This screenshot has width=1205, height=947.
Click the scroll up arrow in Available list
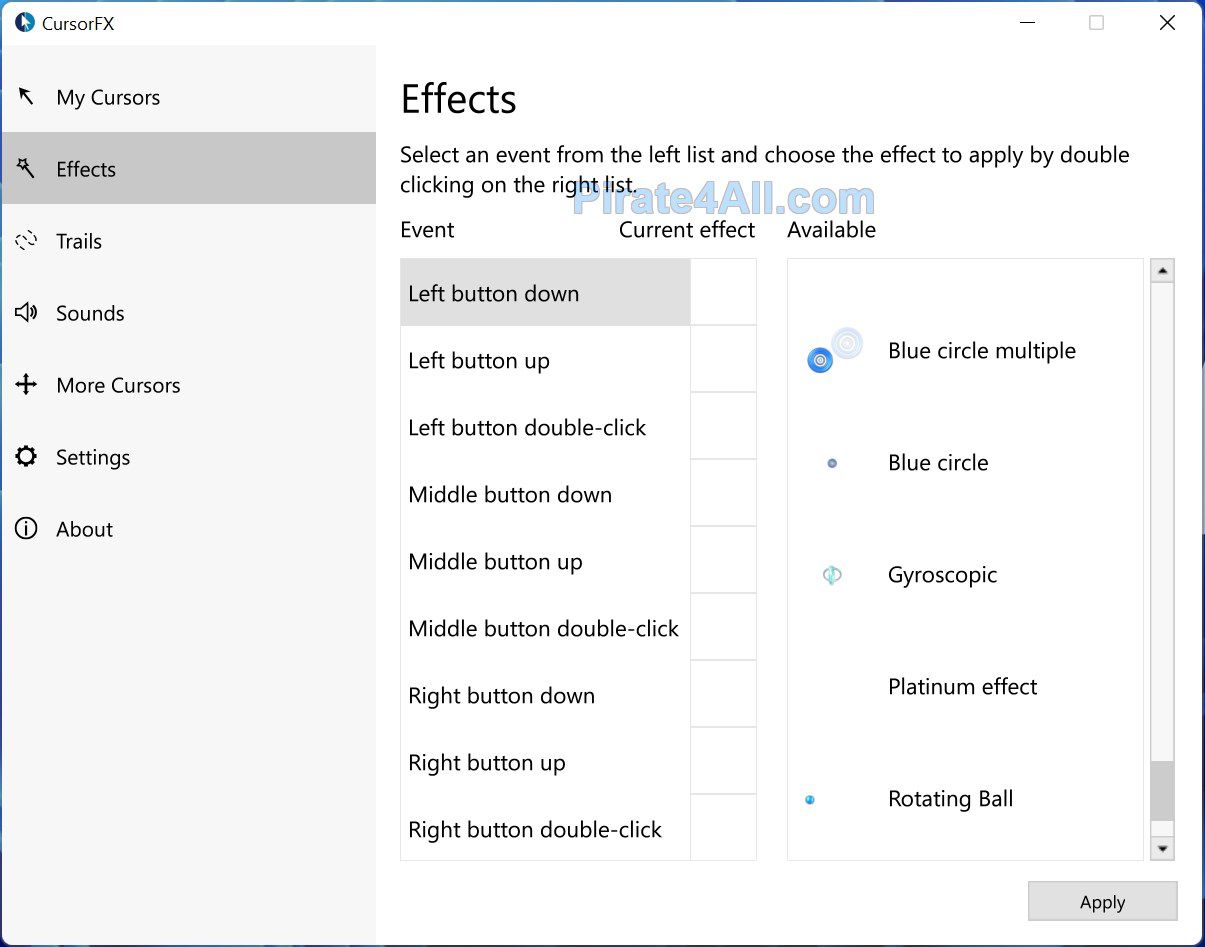[1162, 271]
